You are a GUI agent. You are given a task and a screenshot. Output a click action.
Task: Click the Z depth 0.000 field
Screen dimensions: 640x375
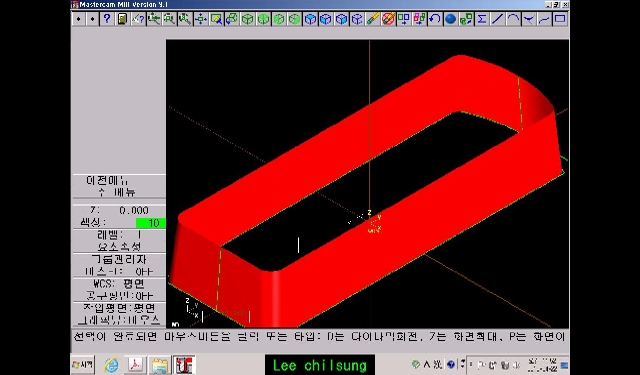coord(119,211)
